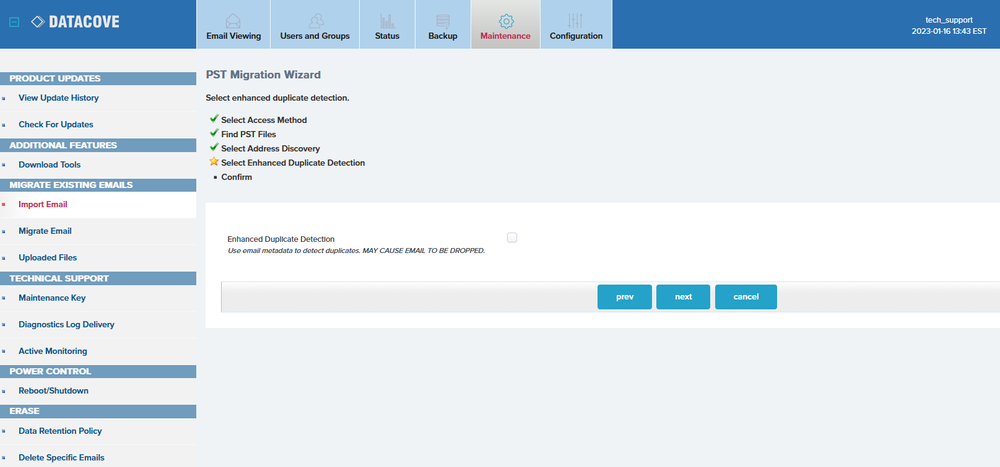Screen dimensions: 1000x467
Task: Go to Download Tools
Action: click(x=50, y=165)
